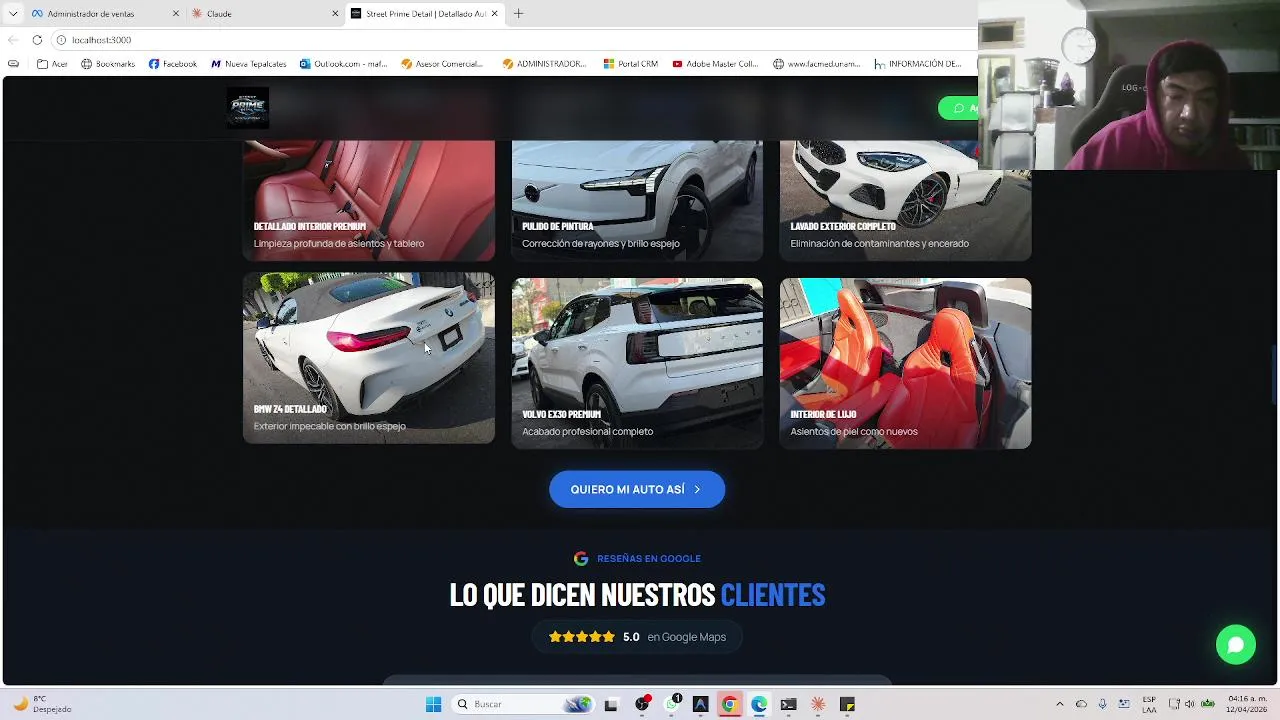Open the INFORMACIÓN DE bookmark
The height and width of the screenshot is (720, 1280).
[918, 64]
